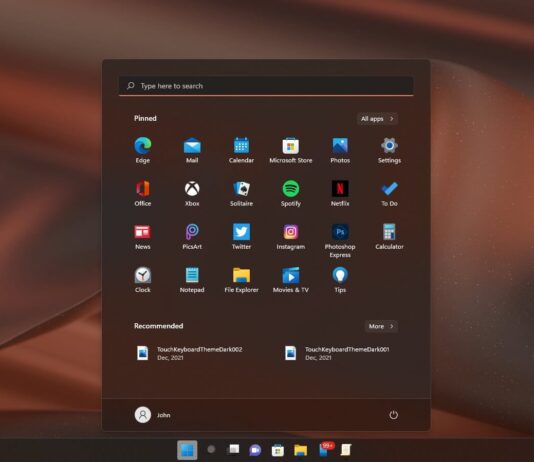
Task: Open the Chat icon on the taskbar
Action: (x=255, y=450)
